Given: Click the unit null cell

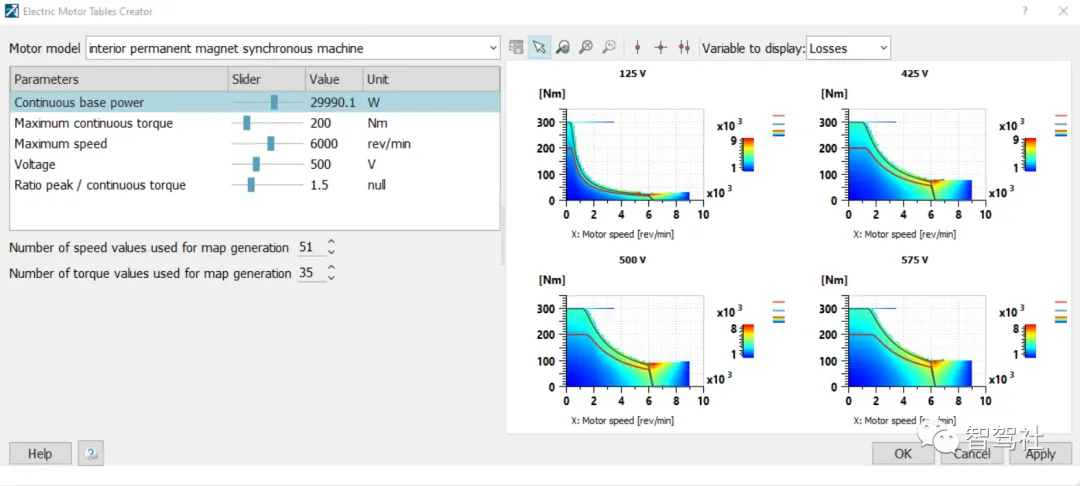Looking at the screenshot, I should tap(376, 185).
